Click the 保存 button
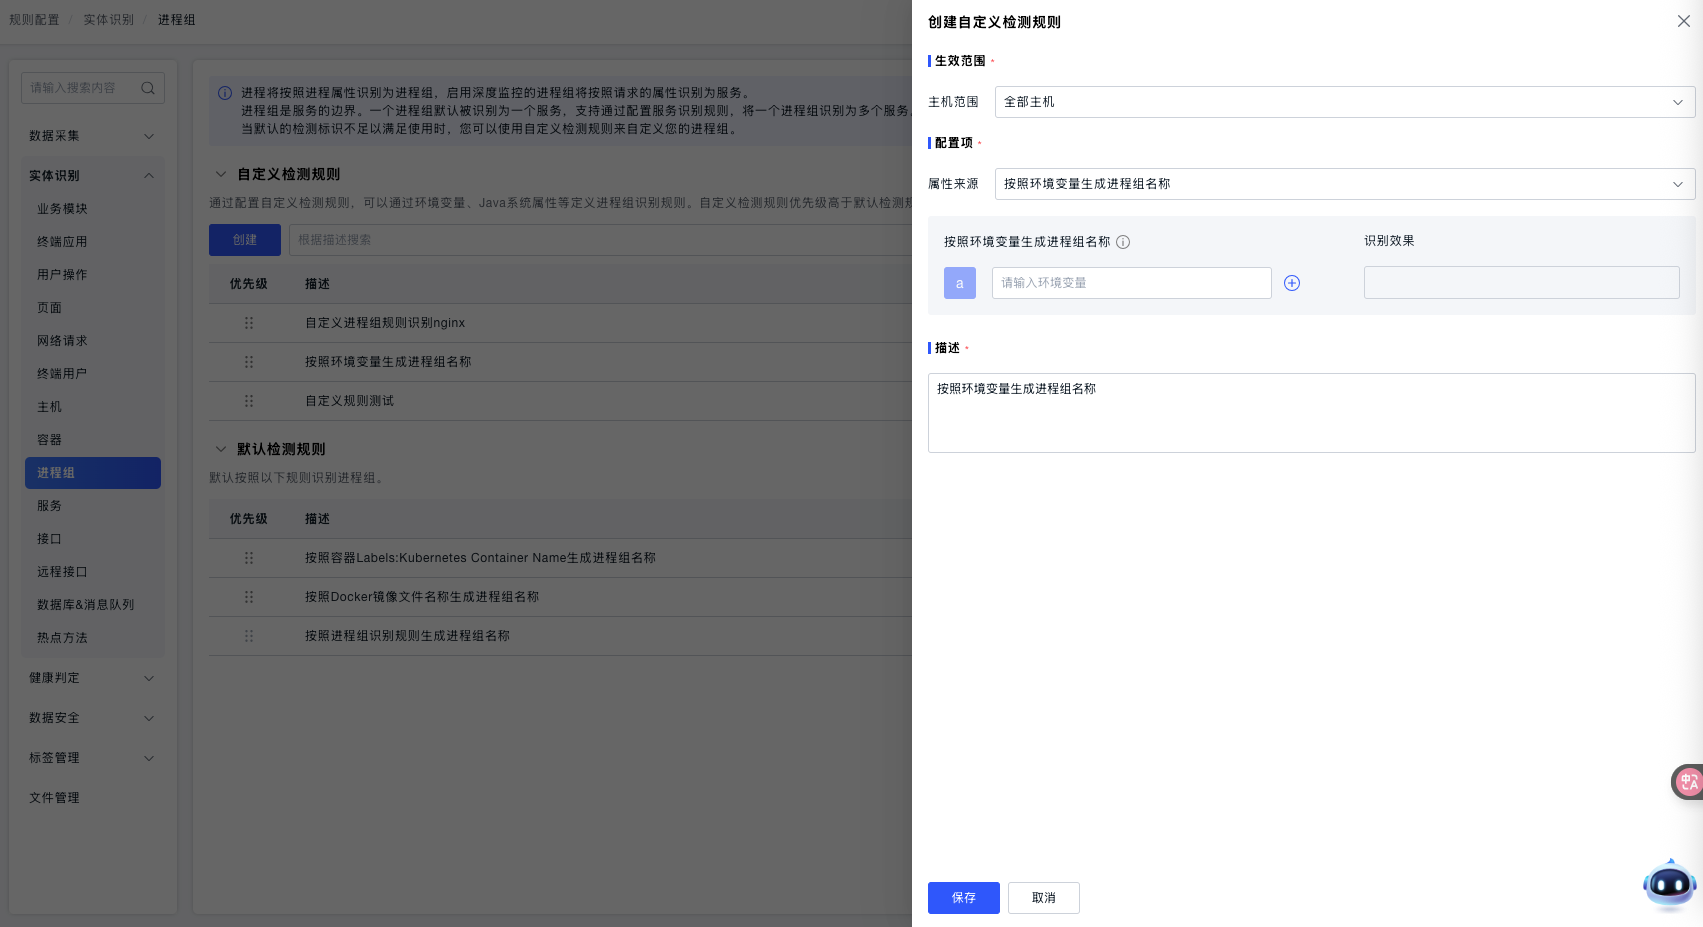This screenshot has height=927, width=1703. (963, 898)
